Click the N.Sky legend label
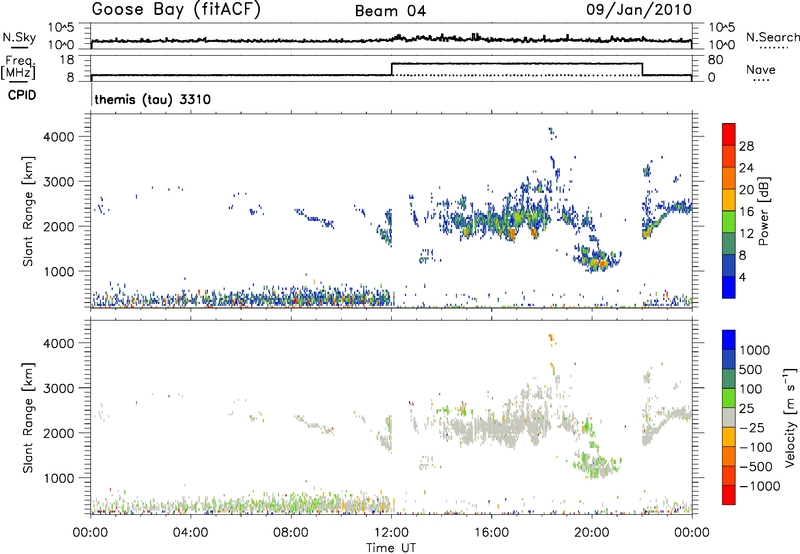Image resolution: width=800 pixels, height=554 pixels. coord(19,37)
